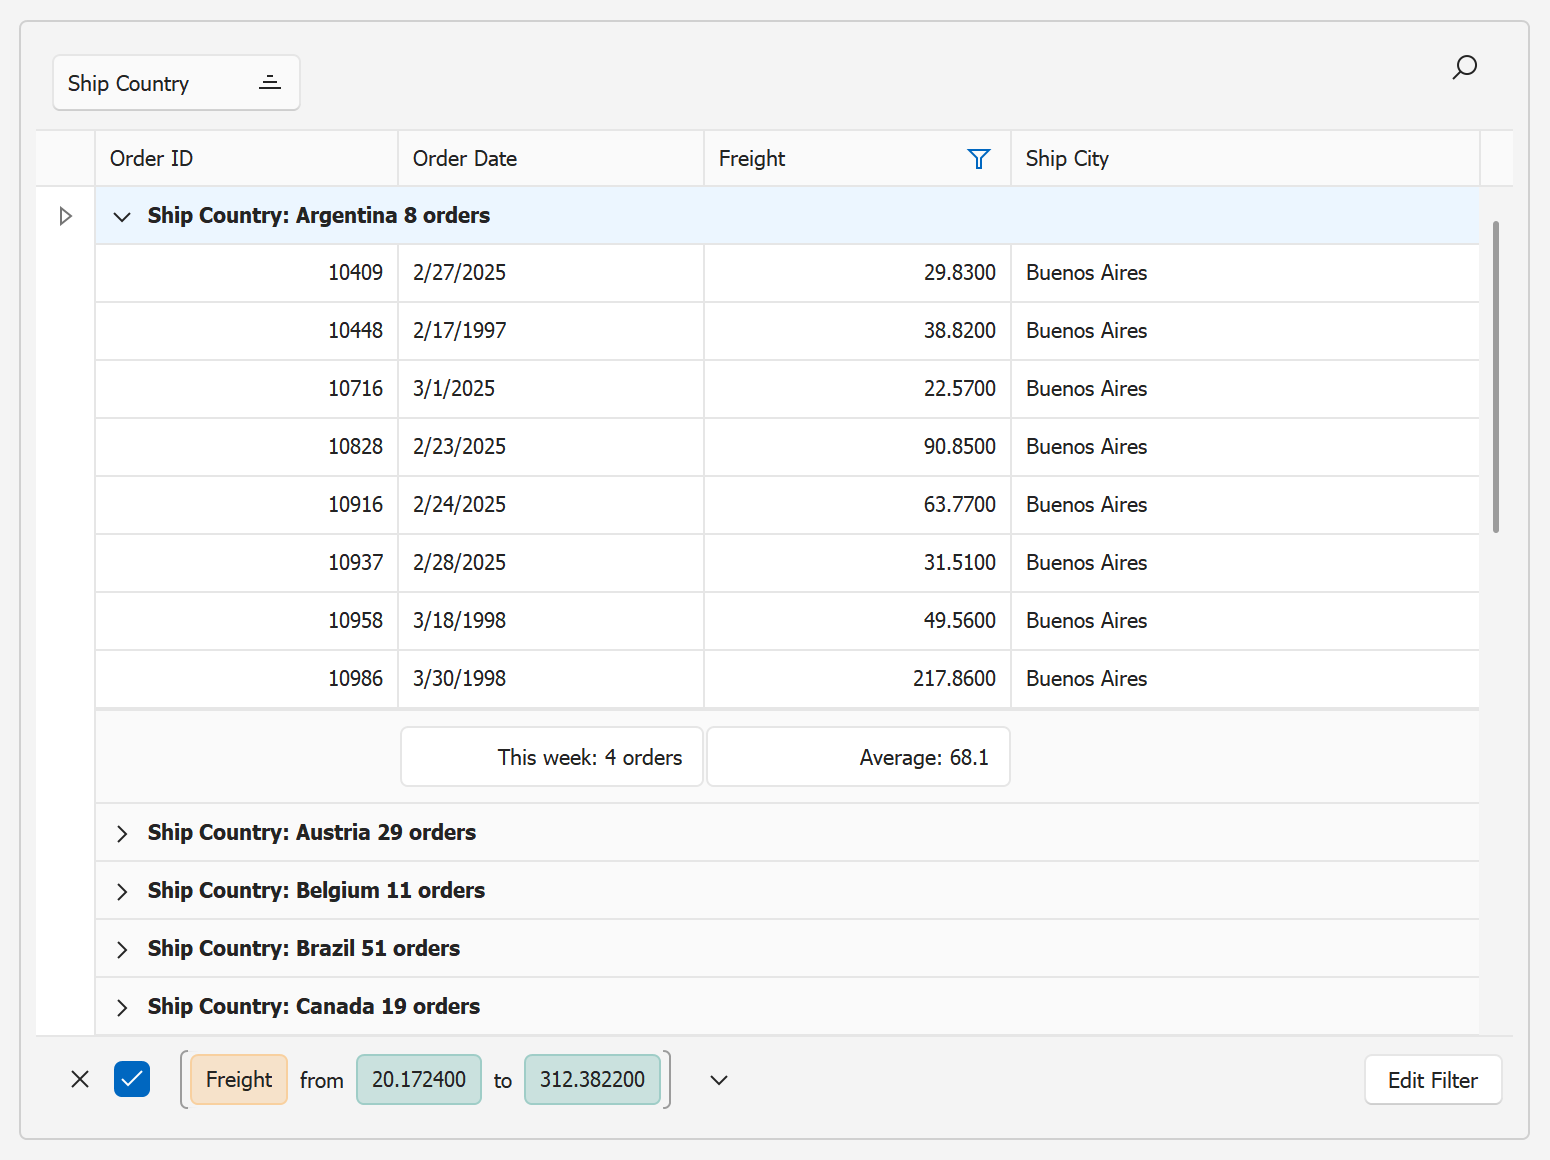Expand the Canada 19 orders group
The image size is (1550, 1160).
pyautogui.click(x=122, y=1008)
